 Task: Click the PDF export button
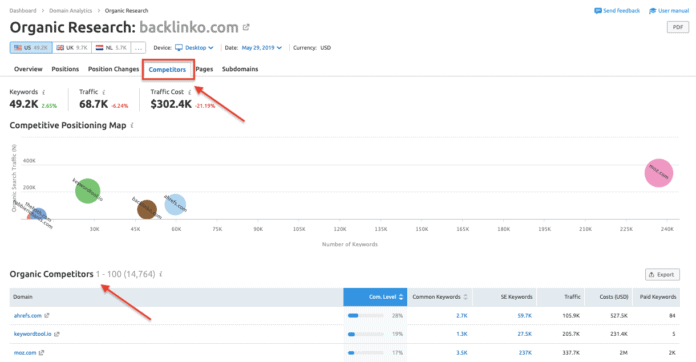678,27
